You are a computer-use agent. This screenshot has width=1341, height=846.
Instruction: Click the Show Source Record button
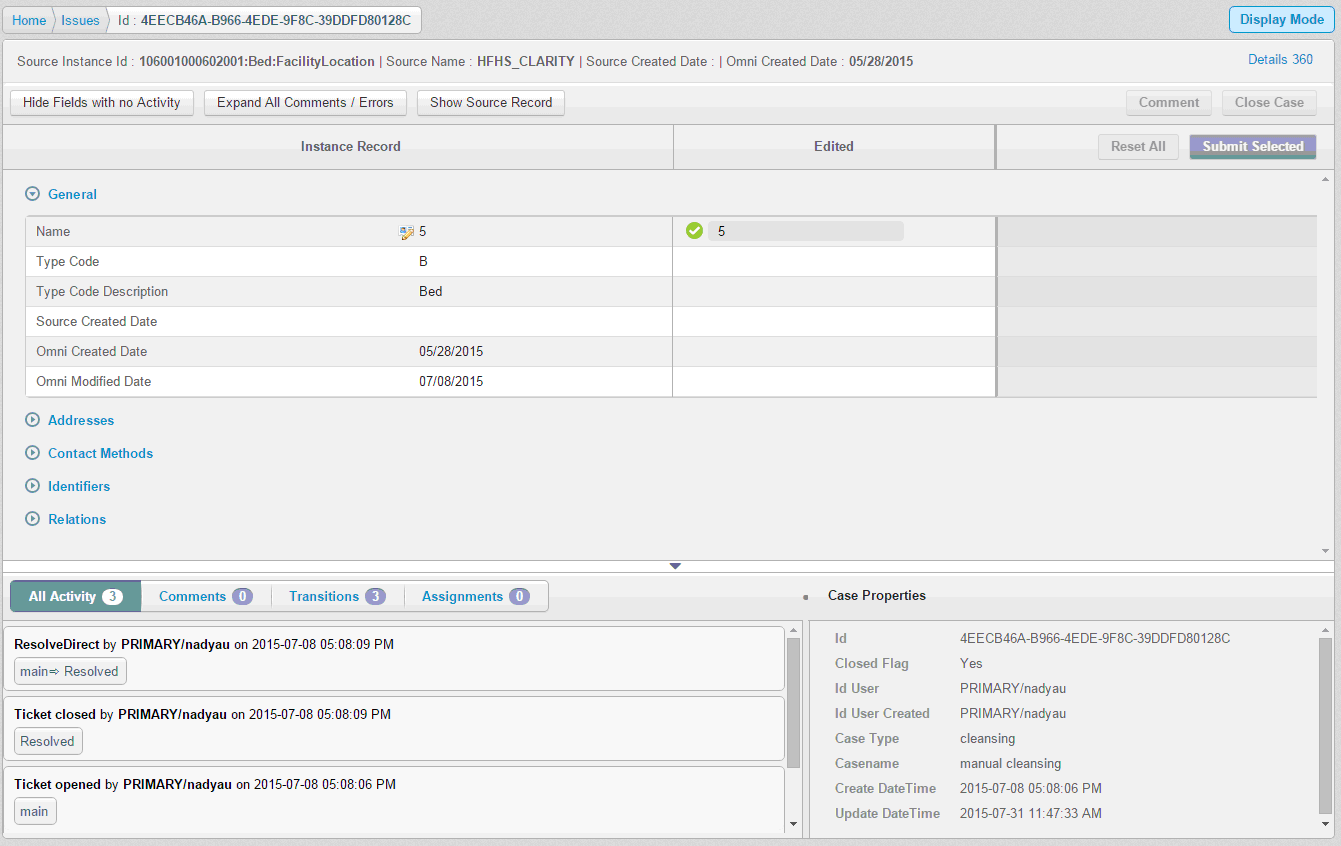click(x=490, y=103)
